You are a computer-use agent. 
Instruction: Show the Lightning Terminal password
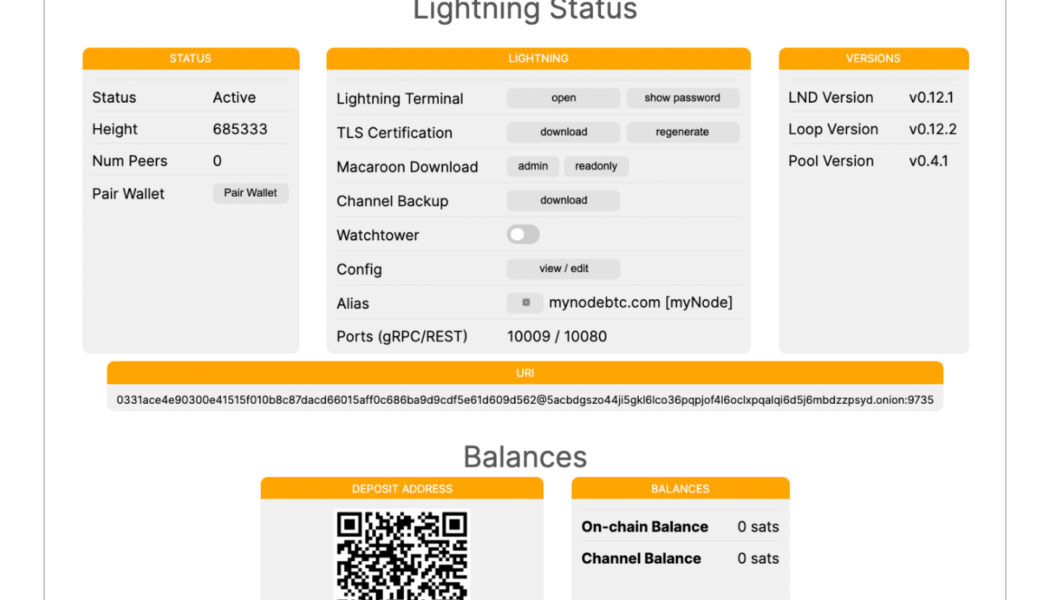[x=683, y=98]
